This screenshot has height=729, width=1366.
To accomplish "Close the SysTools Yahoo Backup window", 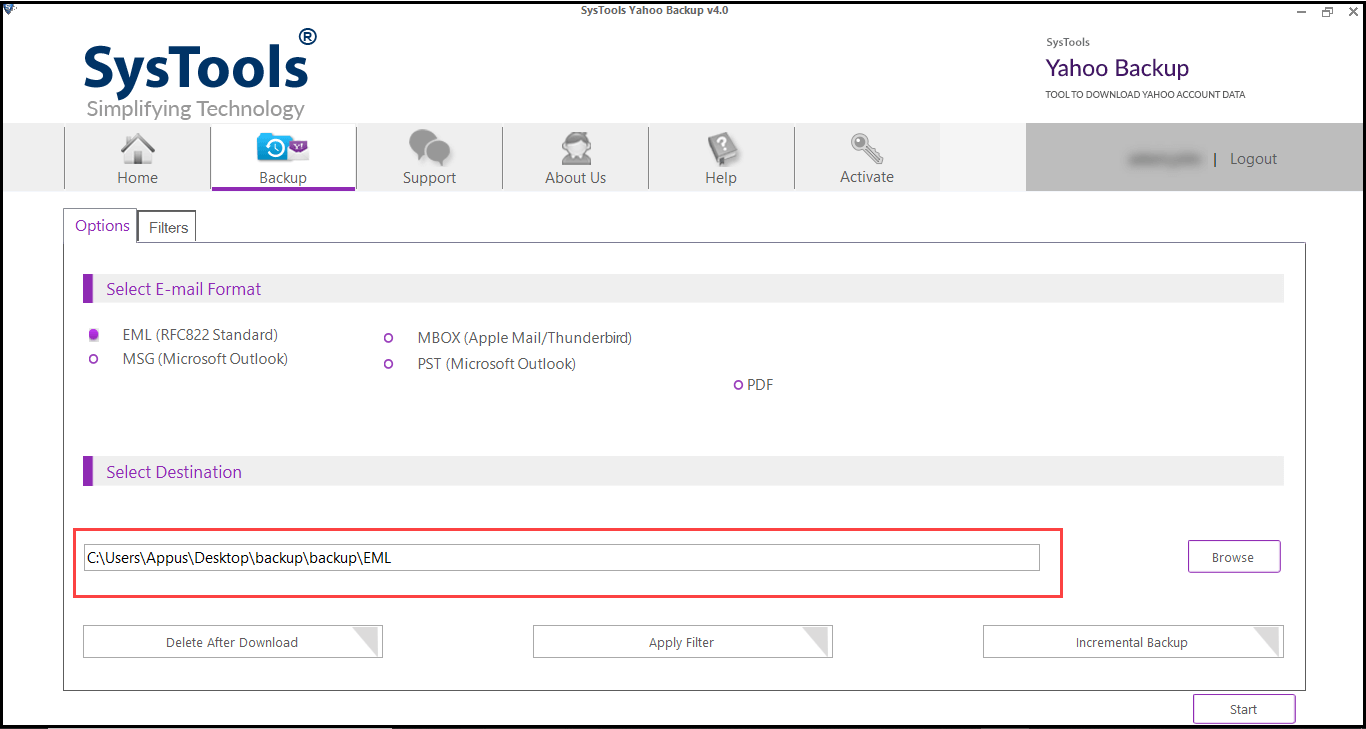I will pyautogui.click(x=1352, y=11).
